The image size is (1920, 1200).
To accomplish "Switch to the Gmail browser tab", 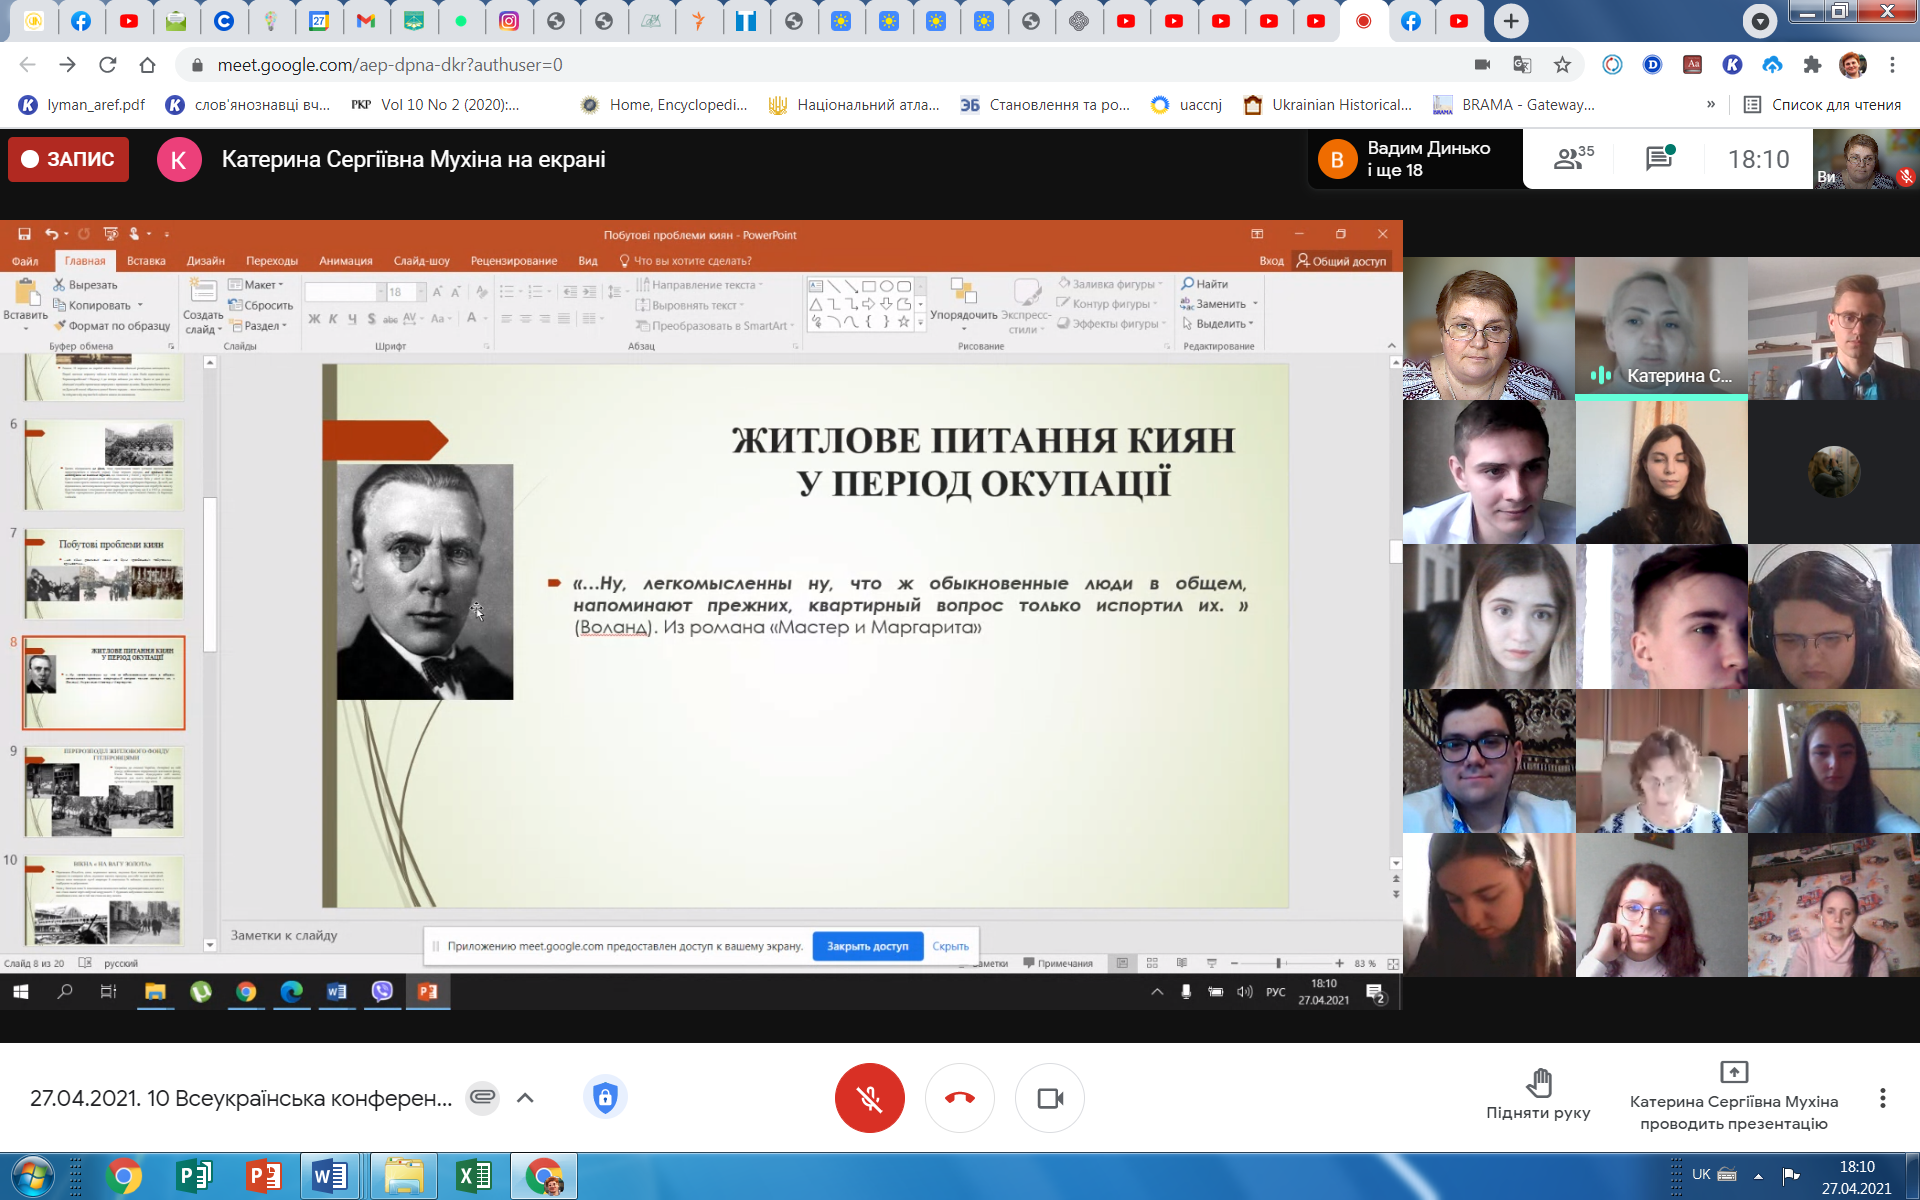I will pyautogui.click(x=366, y=21).
